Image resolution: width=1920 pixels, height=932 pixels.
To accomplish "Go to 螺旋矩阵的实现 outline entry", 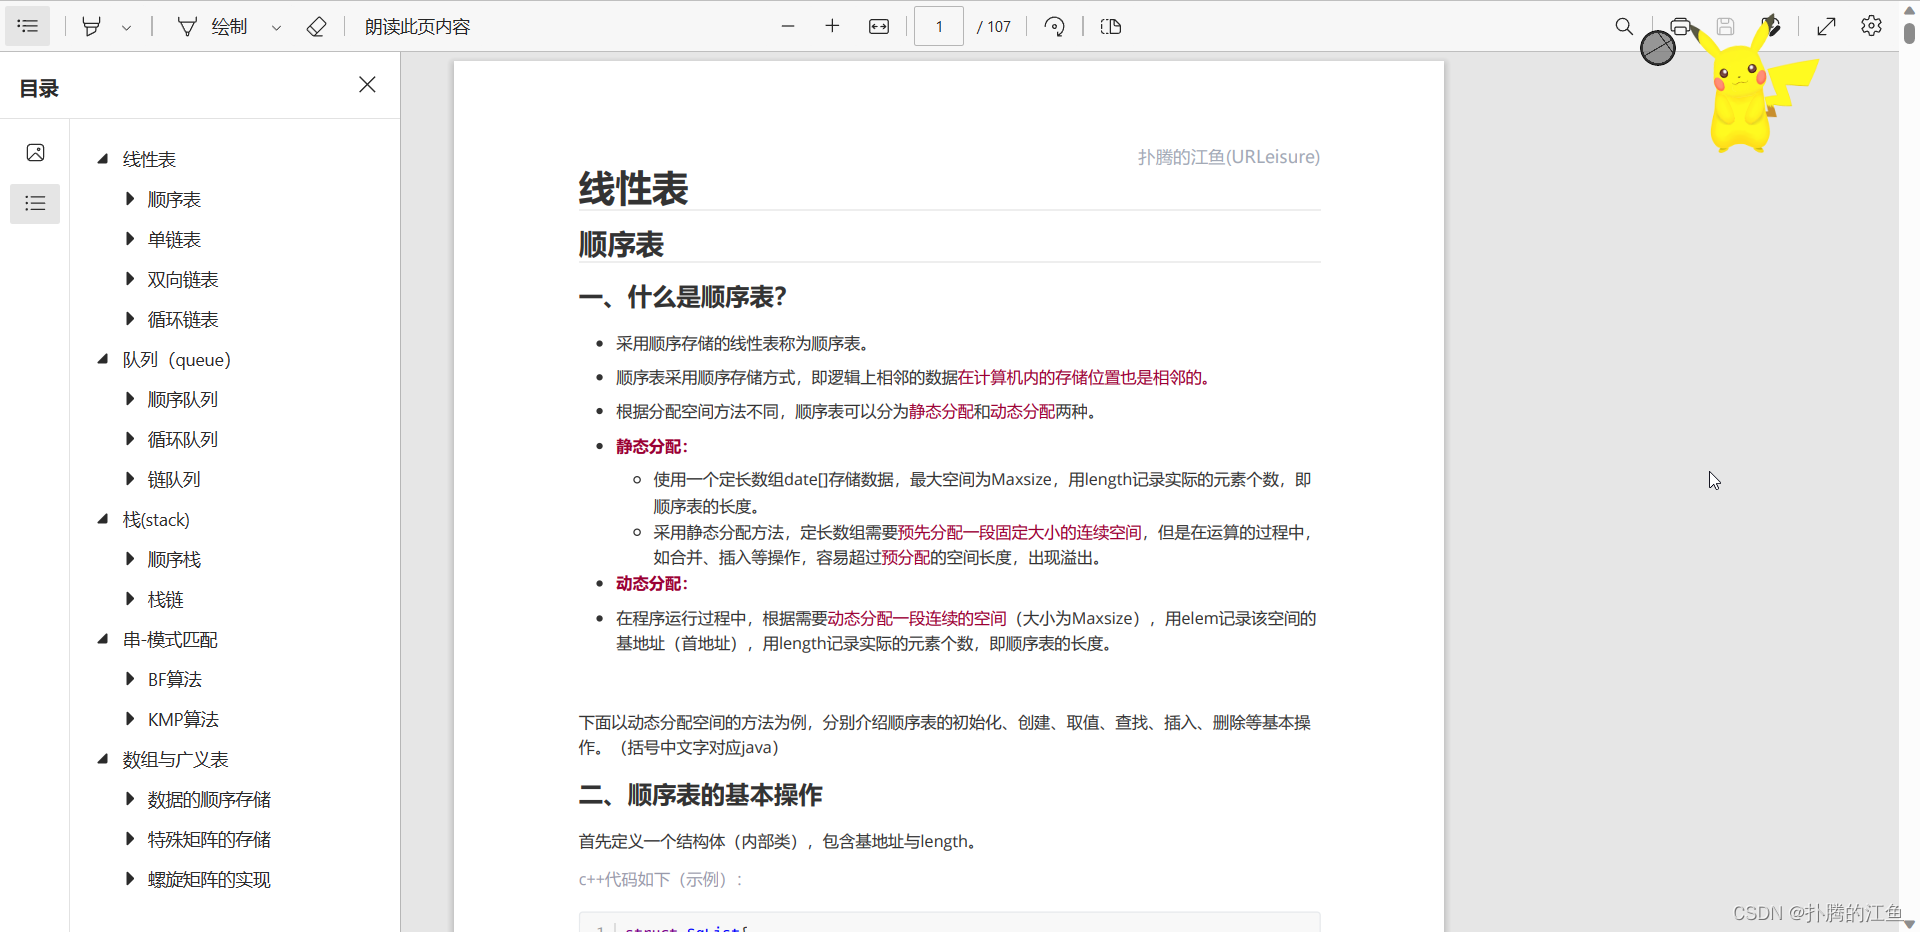I will [209, 880].
